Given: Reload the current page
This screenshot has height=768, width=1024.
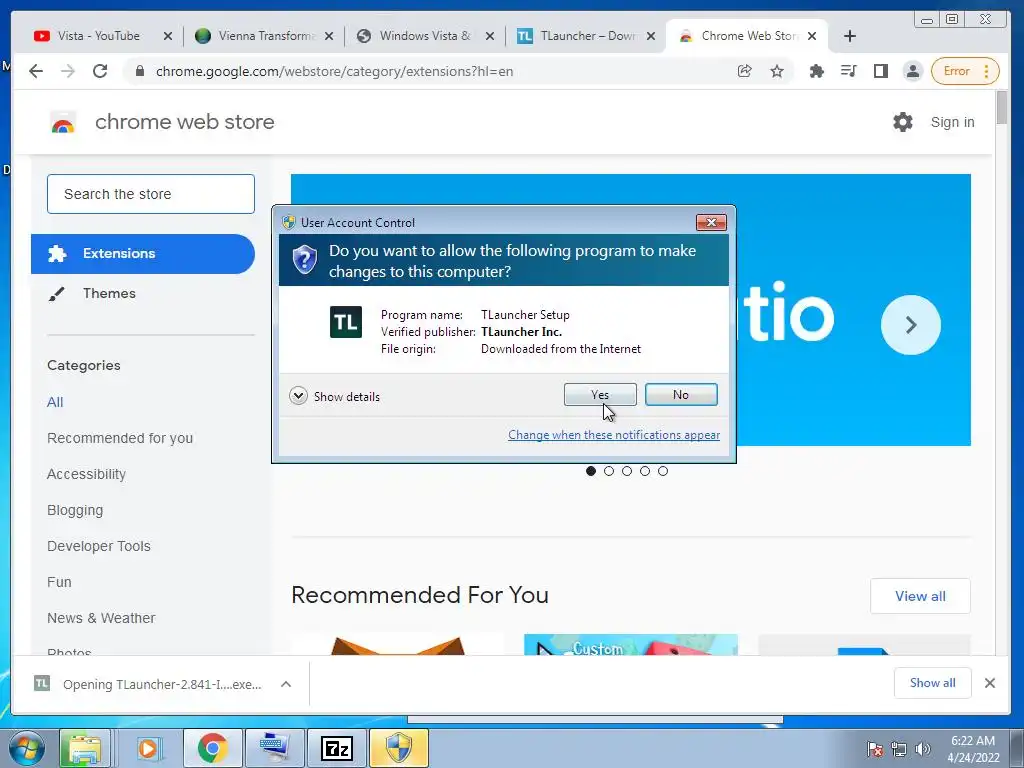Looking at the screenshot, I should point(100,71).
